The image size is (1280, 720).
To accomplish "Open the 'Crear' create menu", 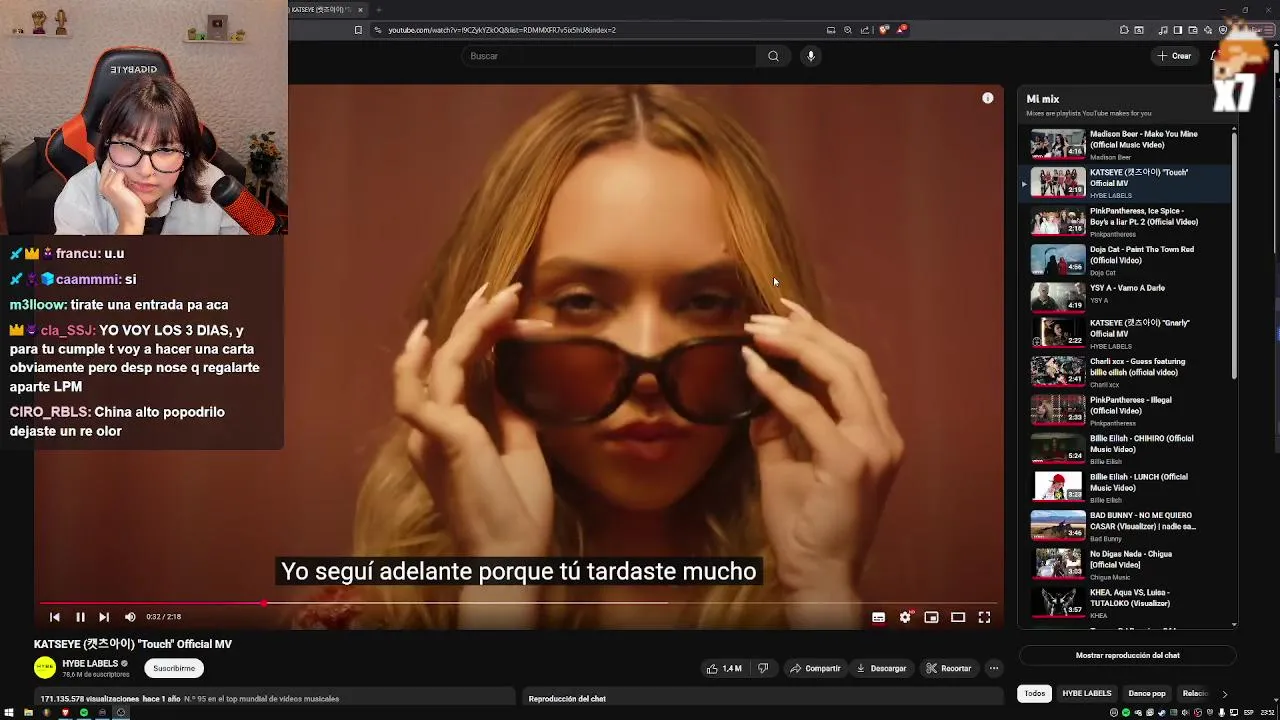I will [x=1174, y=56].
